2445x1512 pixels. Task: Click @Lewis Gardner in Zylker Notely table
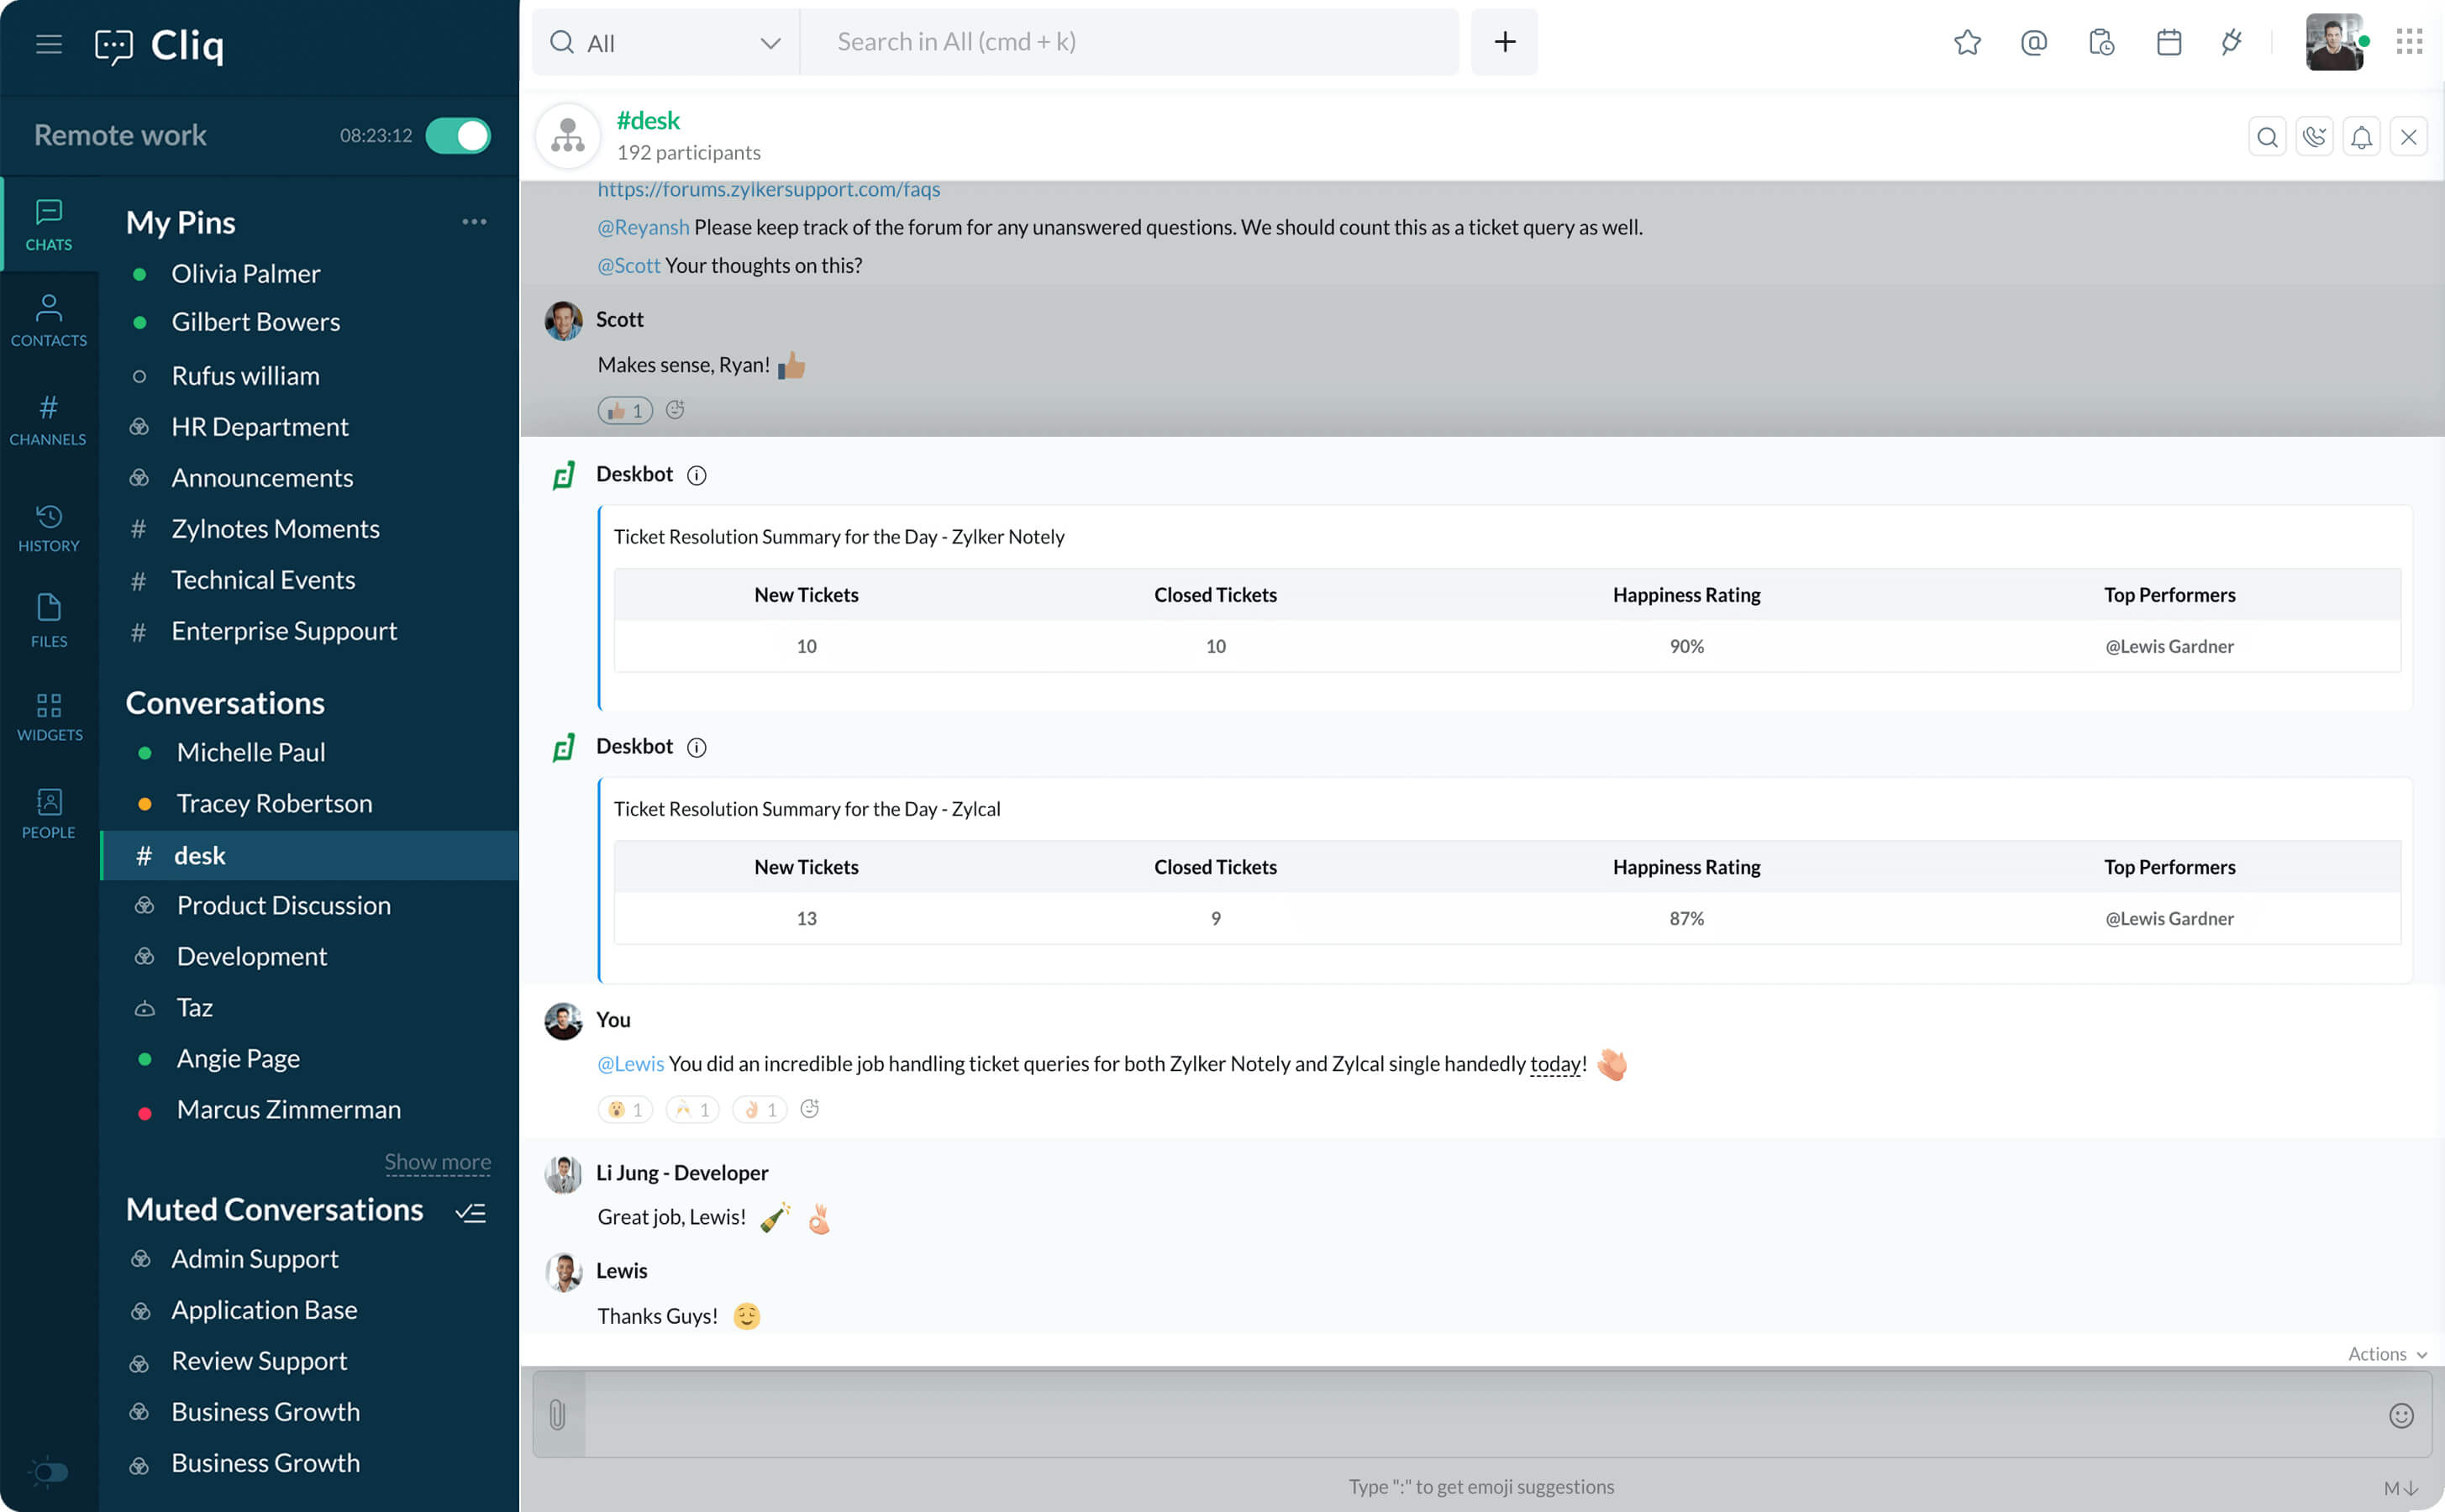click(x=2169, y=646)
